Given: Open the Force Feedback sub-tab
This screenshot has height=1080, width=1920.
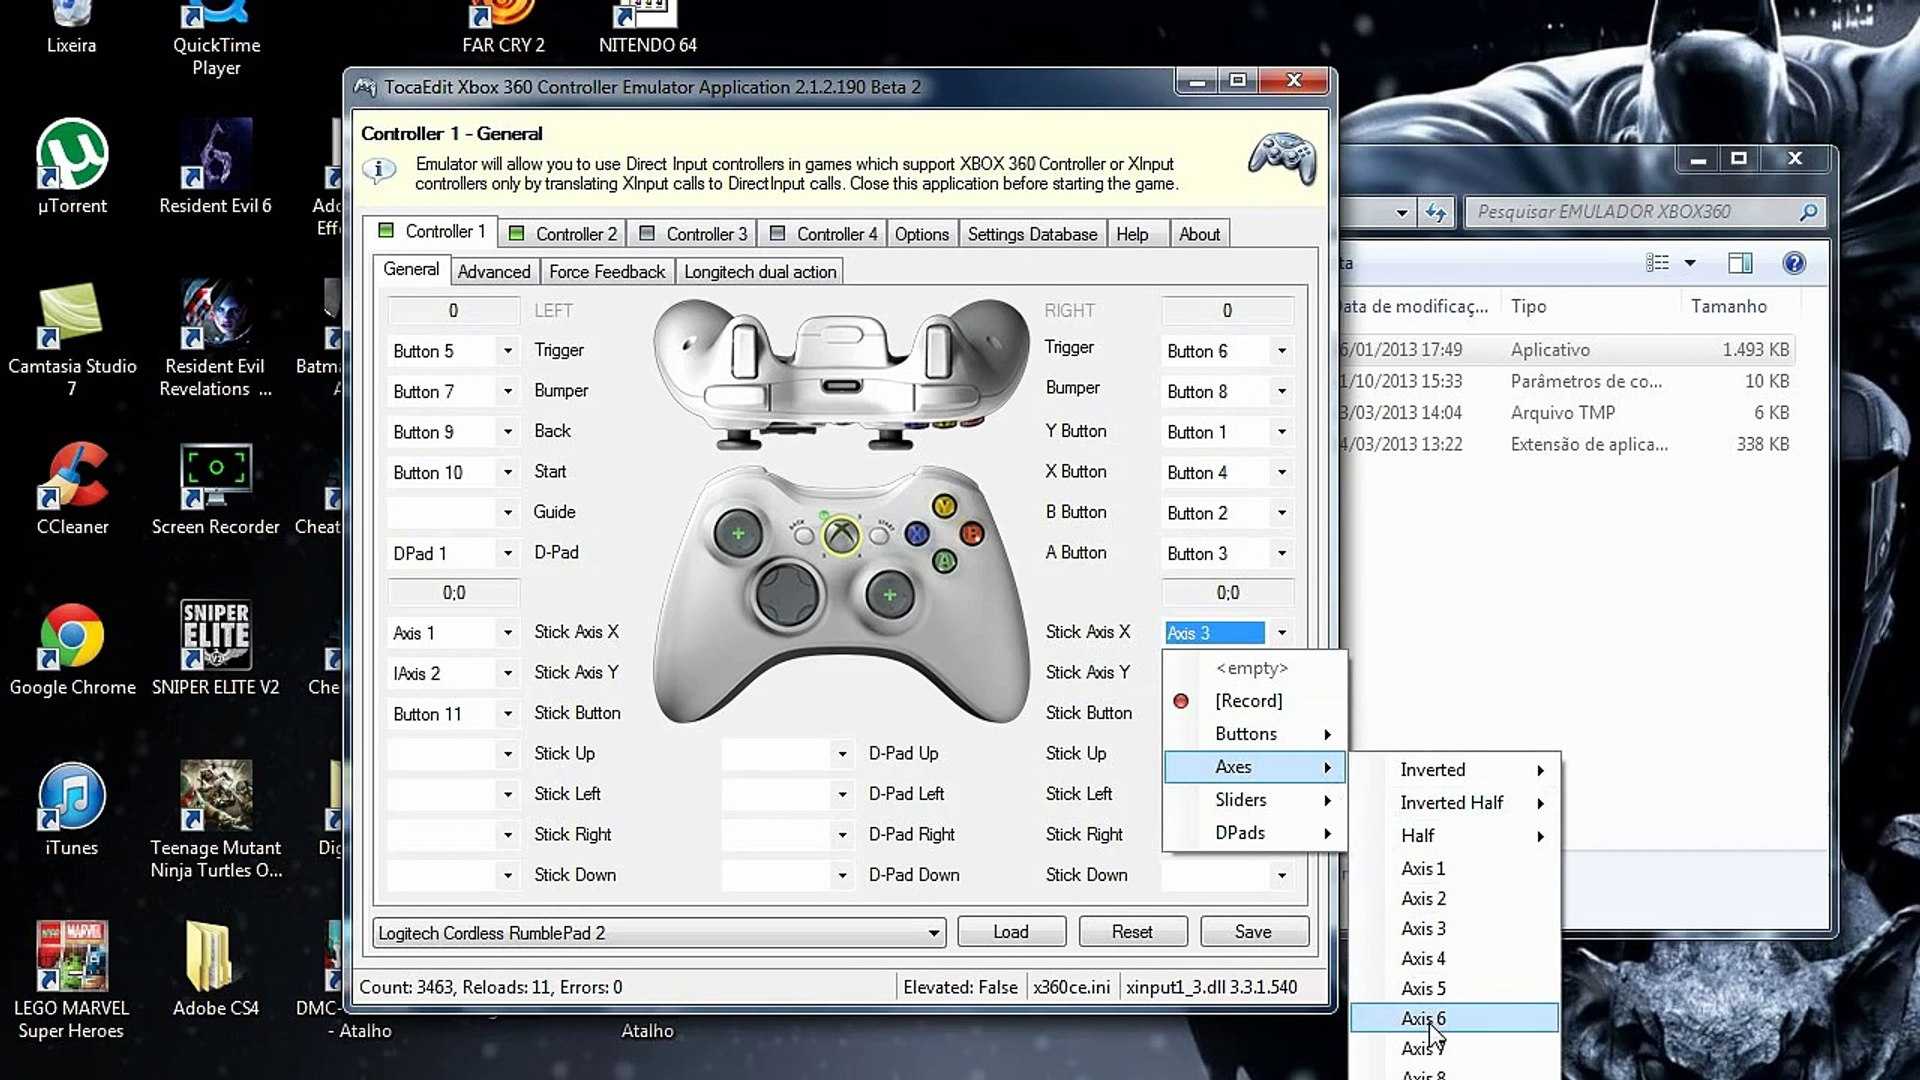Looking at the screenshot, I should (607, 272).
